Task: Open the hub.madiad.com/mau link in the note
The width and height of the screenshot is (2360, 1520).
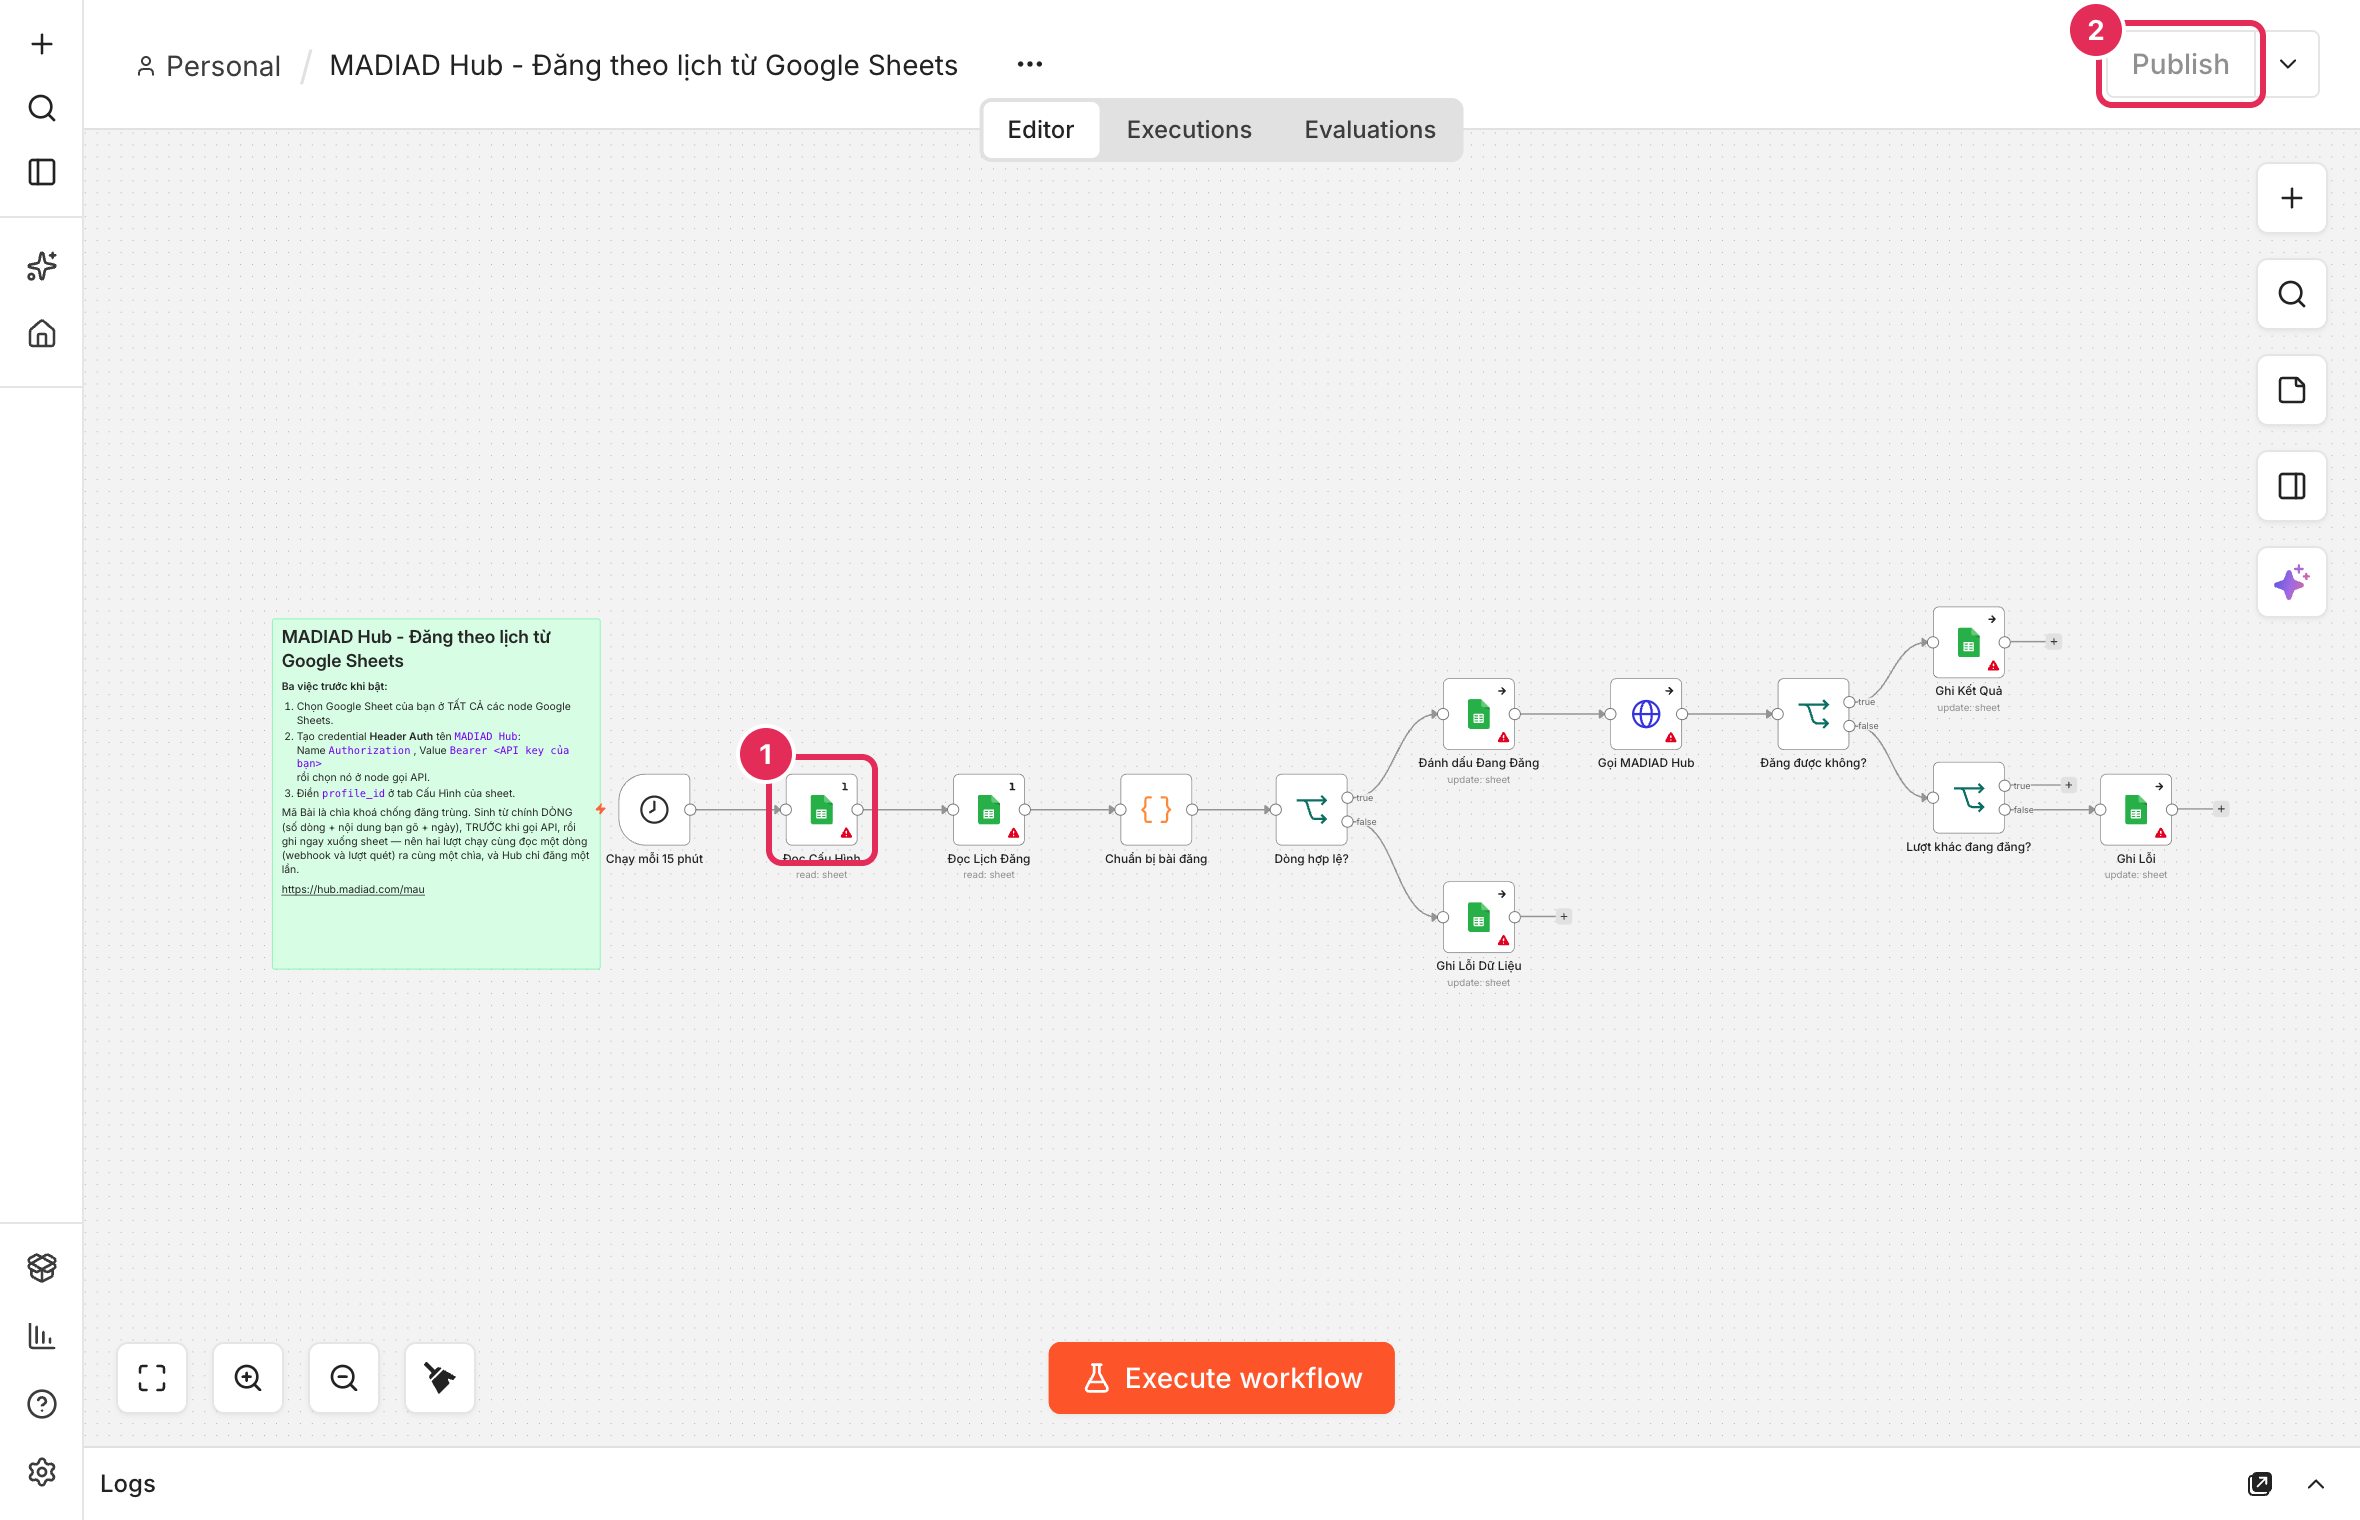Action: [353, 889]
